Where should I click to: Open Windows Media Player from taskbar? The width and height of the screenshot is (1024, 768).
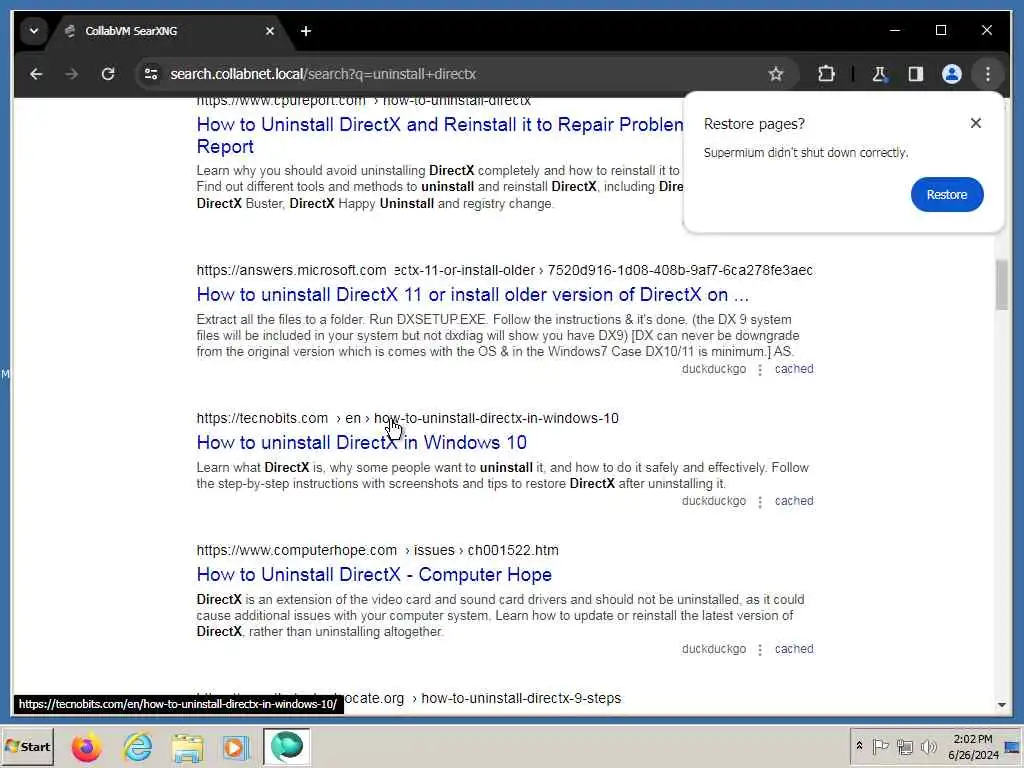click(x=235, y=747)
